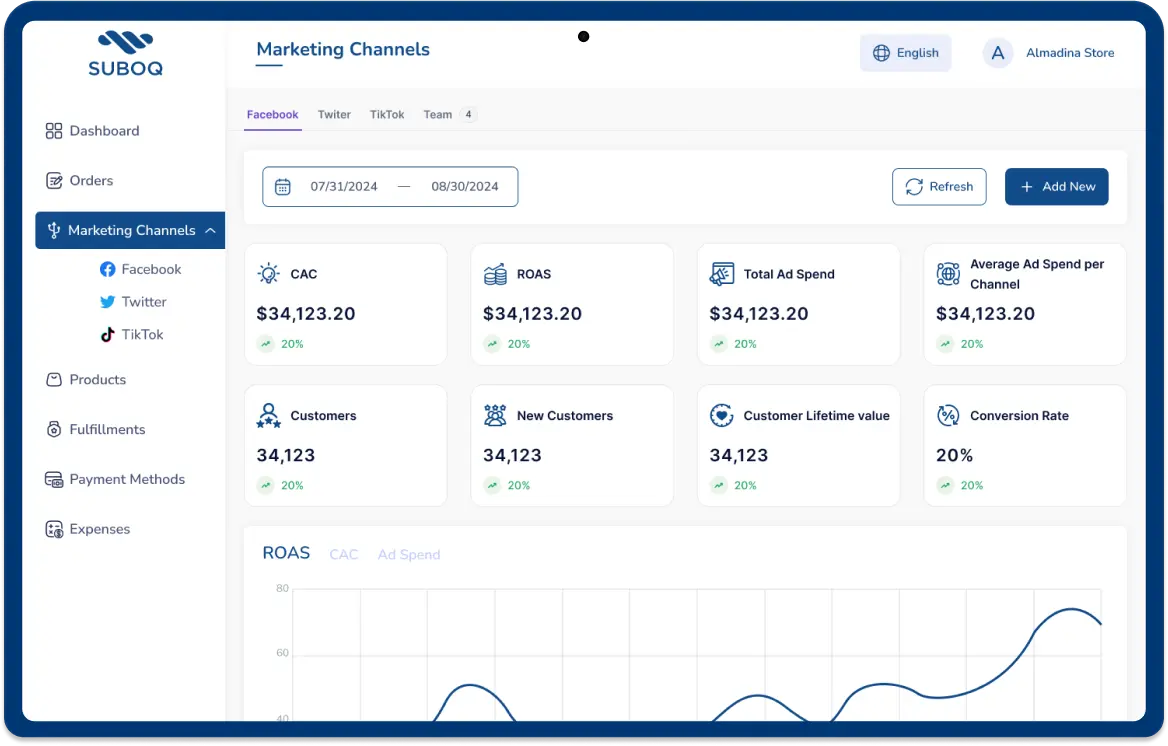Click the Twitter bird icon in sidebar
The image size is (1168, 746).
click(x=108, y=302)
